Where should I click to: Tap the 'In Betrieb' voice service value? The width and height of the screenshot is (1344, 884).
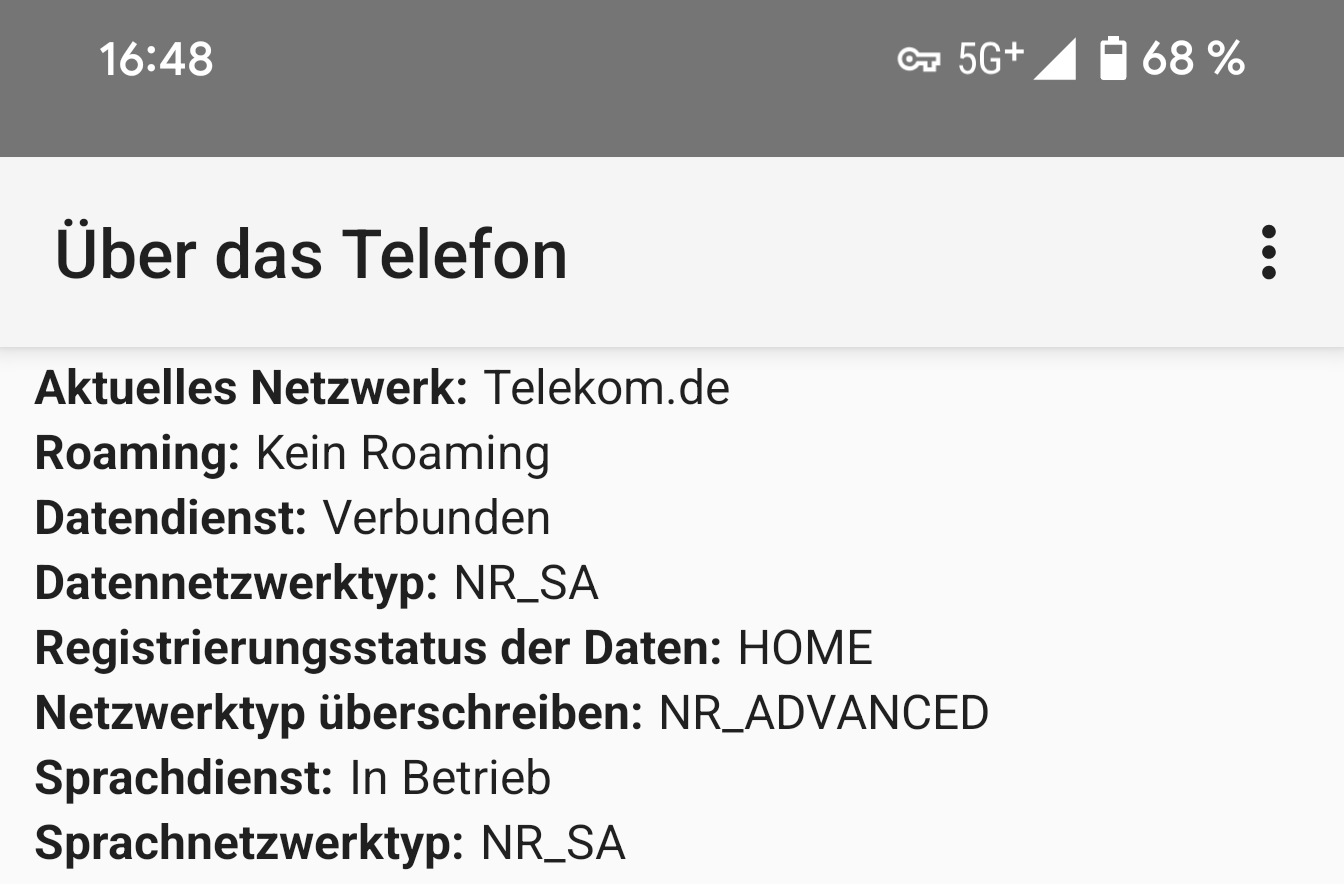coord(450,778)
